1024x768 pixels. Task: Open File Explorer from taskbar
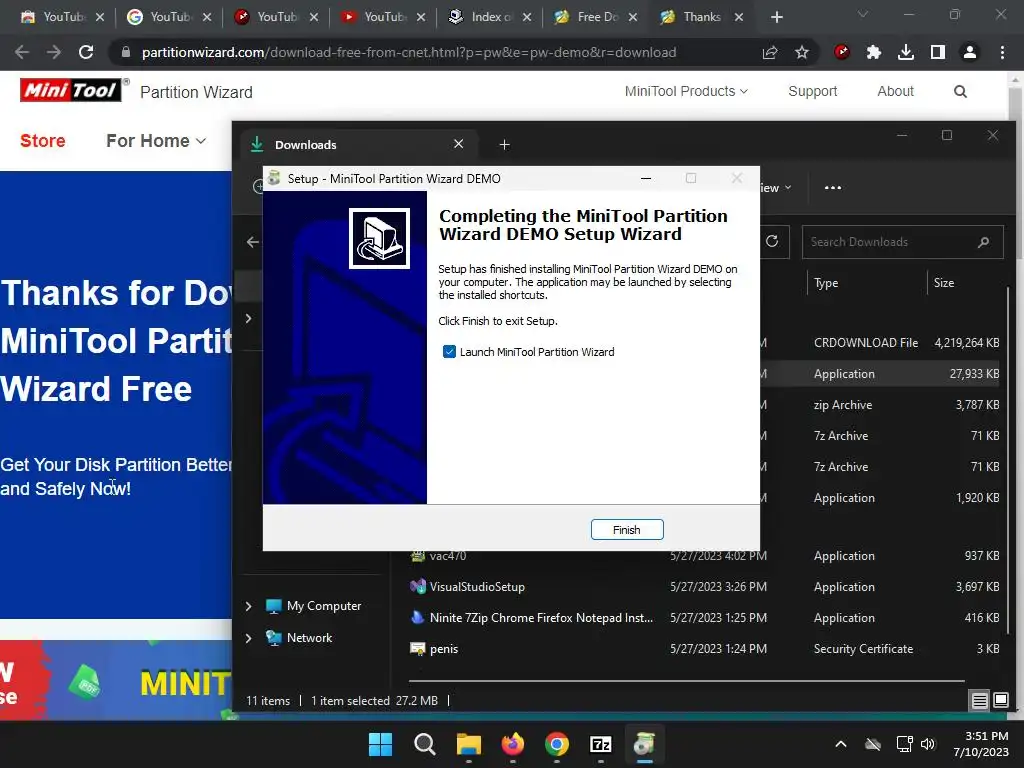[x=468, y=744]
